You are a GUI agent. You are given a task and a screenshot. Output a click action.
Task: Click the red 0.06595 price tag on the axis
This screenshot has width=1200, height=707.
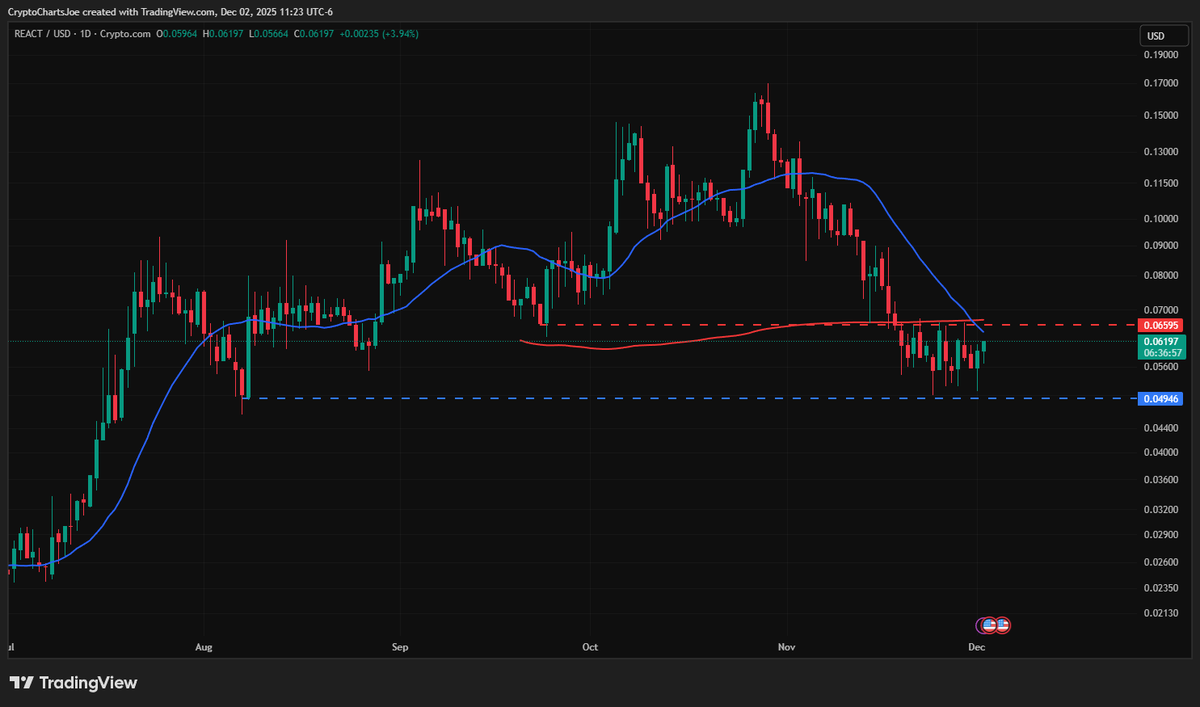1163,325
